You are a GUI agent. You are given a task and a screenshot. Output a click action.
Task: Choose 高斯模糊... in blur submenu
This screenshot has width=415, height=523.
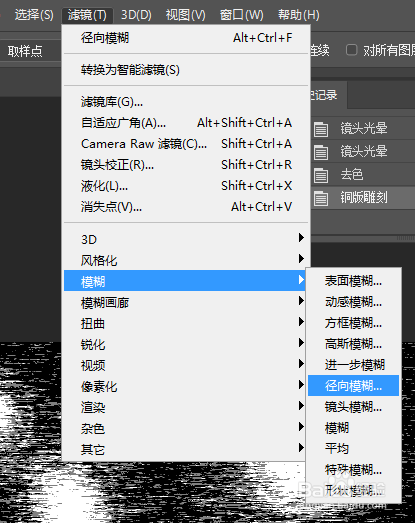[353, 344]
